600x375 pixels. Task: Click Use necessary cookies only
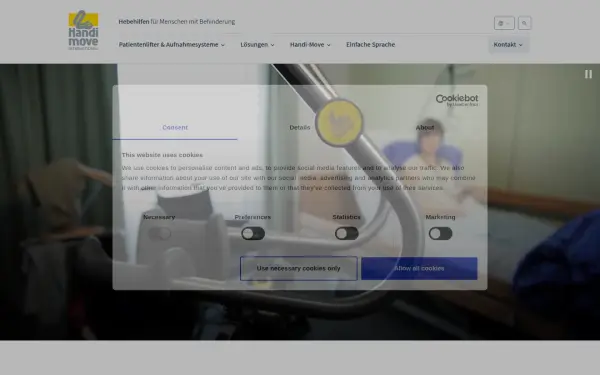(298, 268)
